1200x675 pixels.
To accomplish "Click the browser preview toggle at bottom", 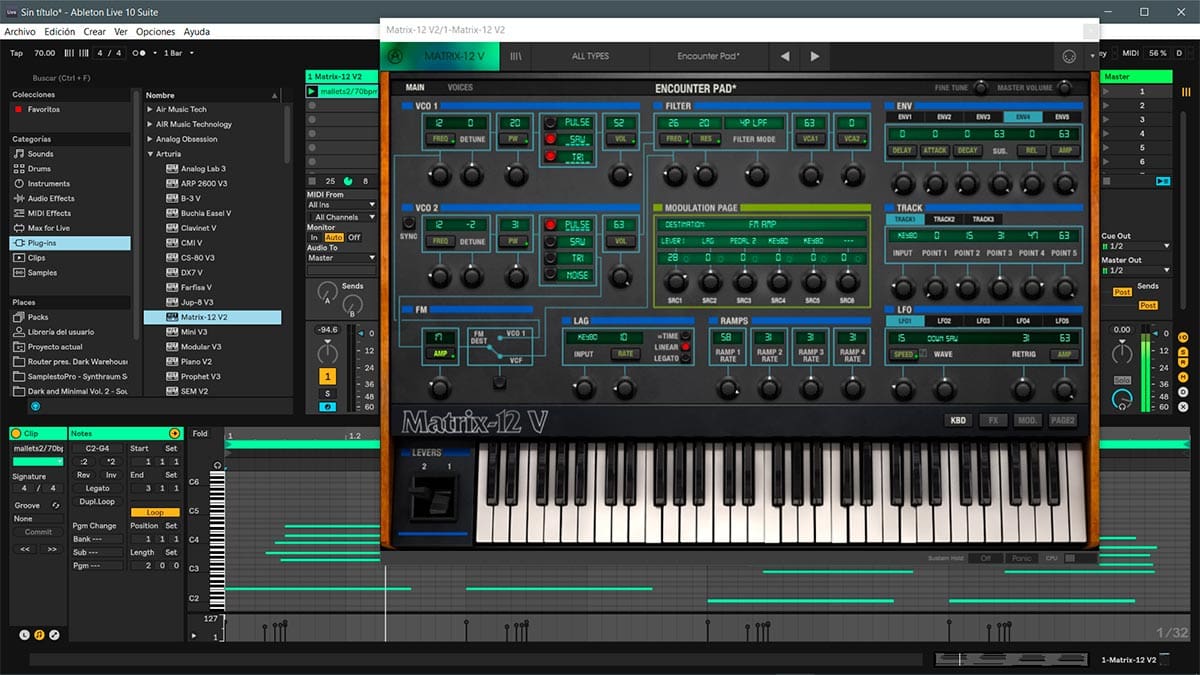I will 36,405.
